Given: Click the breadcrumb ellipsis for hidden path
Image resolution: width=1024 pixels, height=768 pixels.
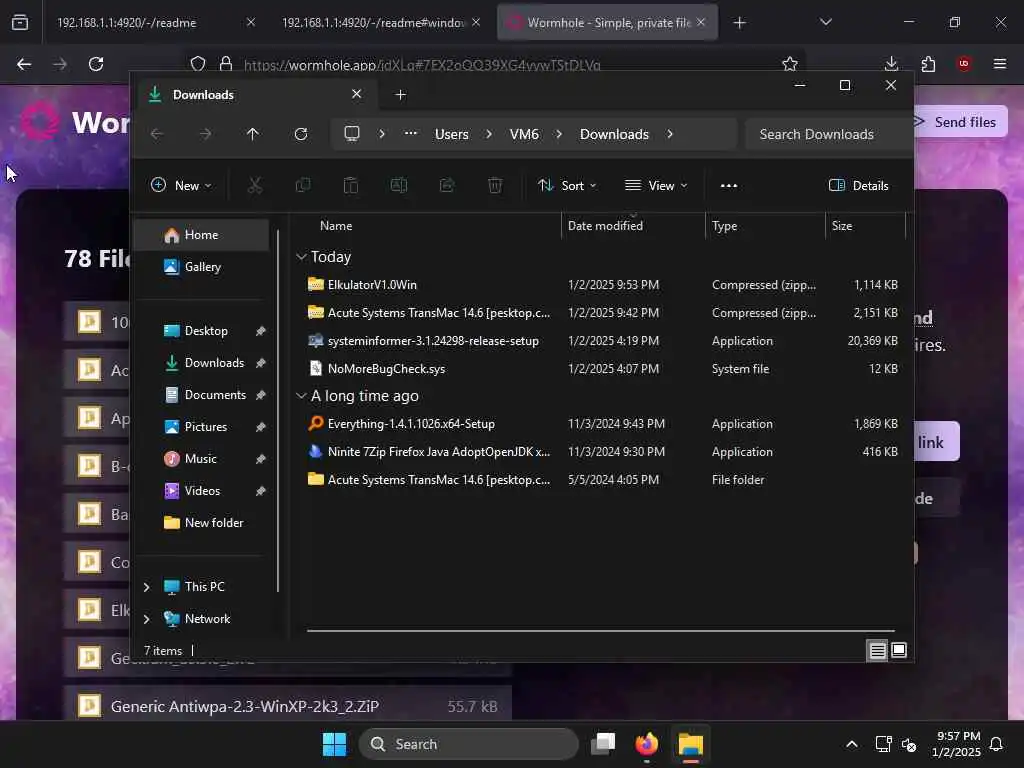Looking at the screenshot, I should click(x=411, y=133).
